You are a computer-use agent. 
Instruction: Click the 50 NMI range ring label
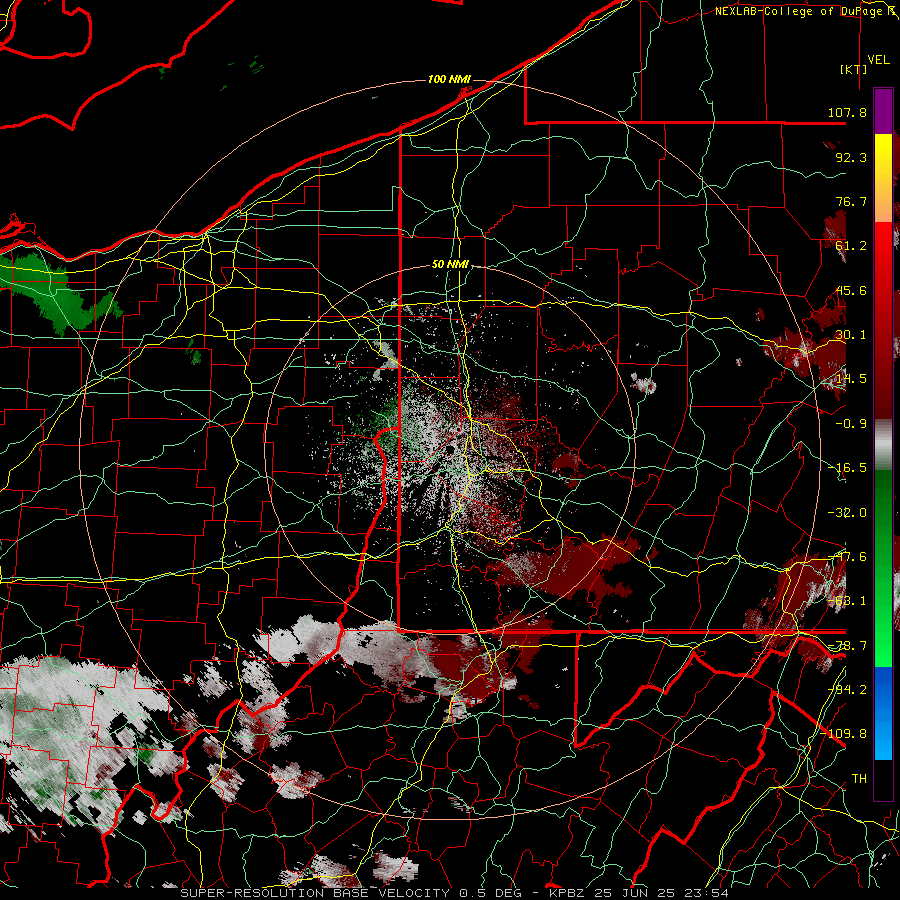coord(450,264)
